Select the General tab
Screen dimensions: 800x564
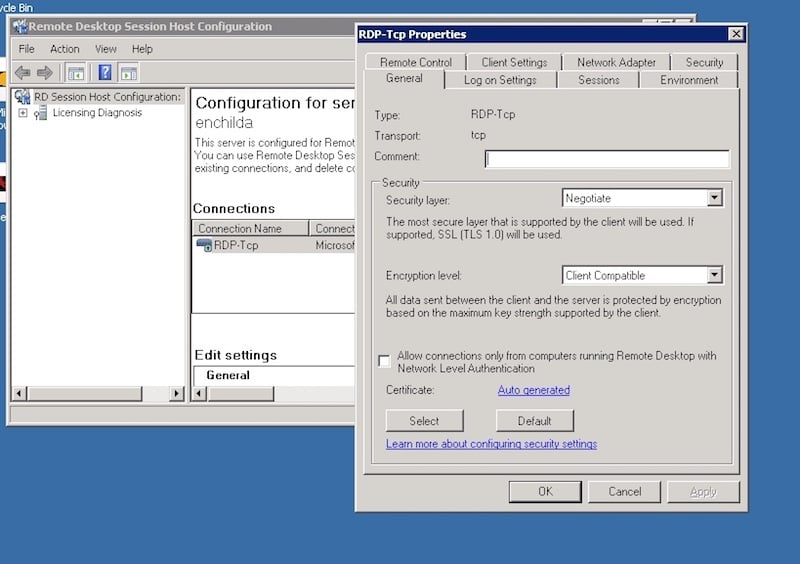pyautogui.click(x=404, y=79)
